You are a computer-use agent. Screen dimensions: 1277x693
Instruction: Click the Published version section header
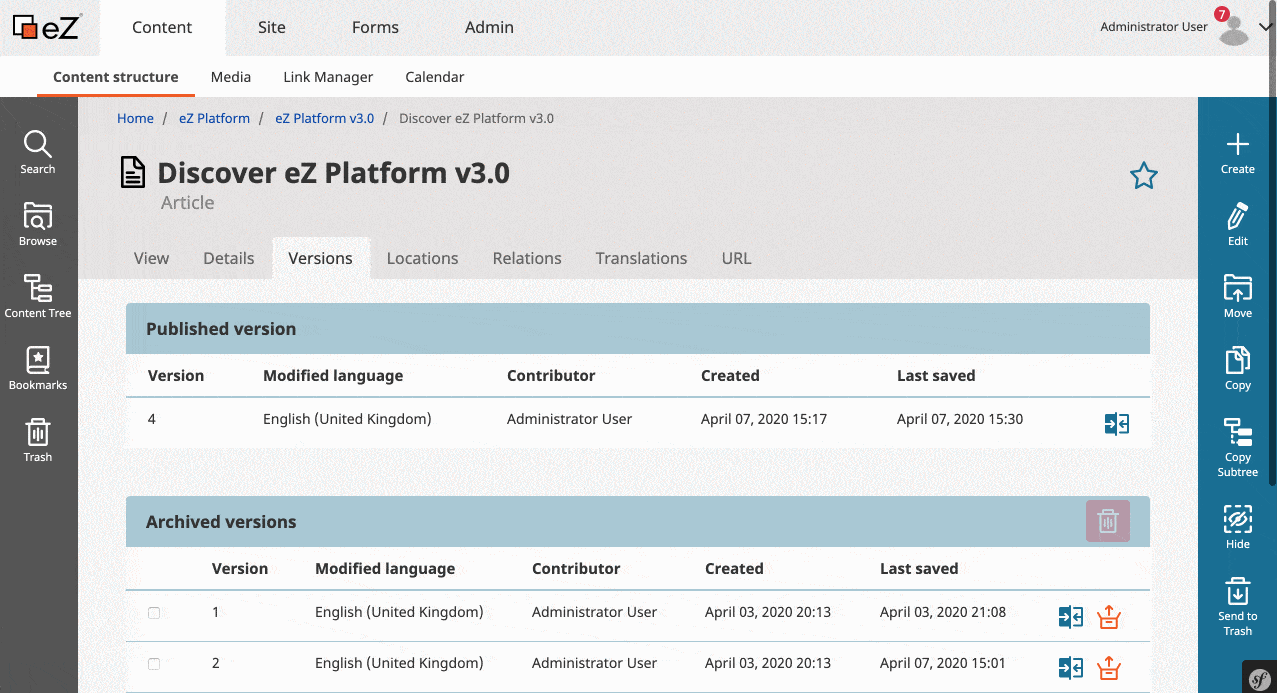click(x=638, y=329)
